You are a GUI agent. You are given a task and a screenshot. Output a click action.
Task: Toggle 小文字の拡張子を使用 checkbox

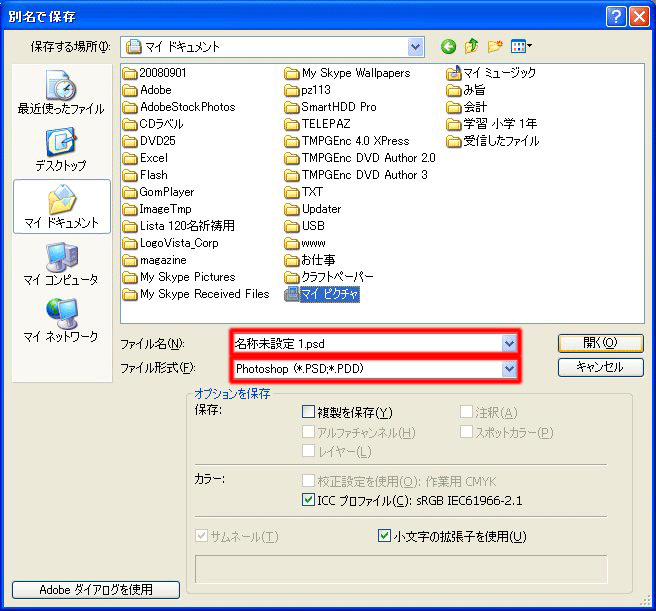(x=384, y=535)
